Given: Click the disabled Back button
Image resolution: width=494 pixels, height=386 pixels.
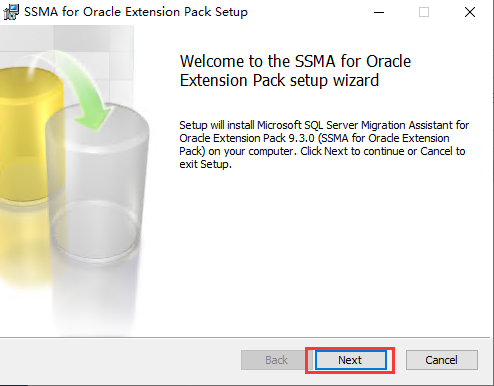Looking at the screenshot, I should click(276, 360).
